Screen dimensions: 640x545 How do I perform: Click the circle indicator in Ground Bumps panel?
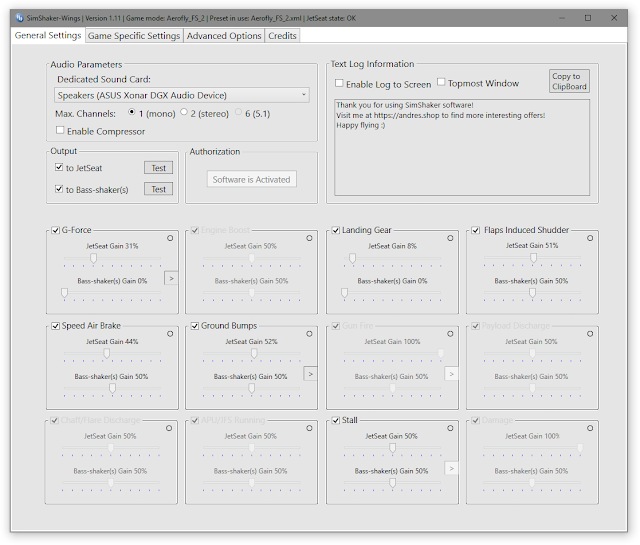[309, 334]
